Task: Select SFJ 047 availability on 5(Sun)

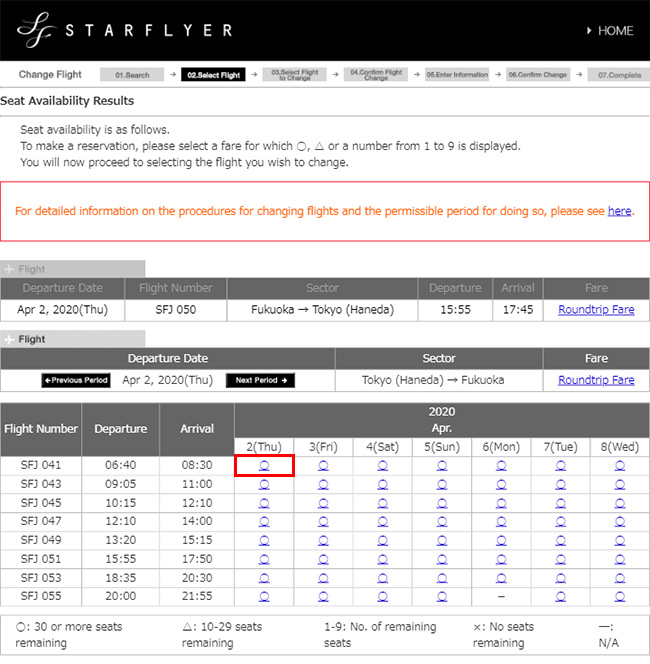Action: pos(442,522)
